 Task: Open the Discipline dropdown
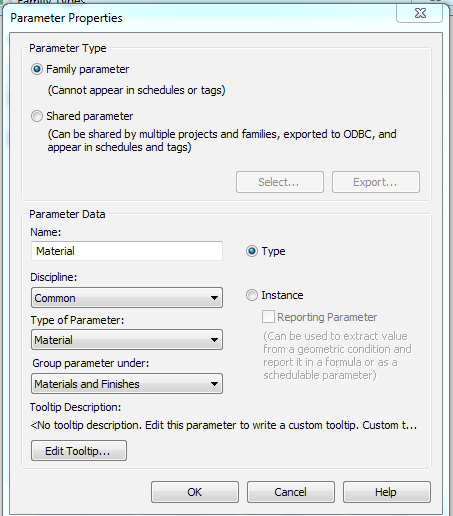(127, 298)
